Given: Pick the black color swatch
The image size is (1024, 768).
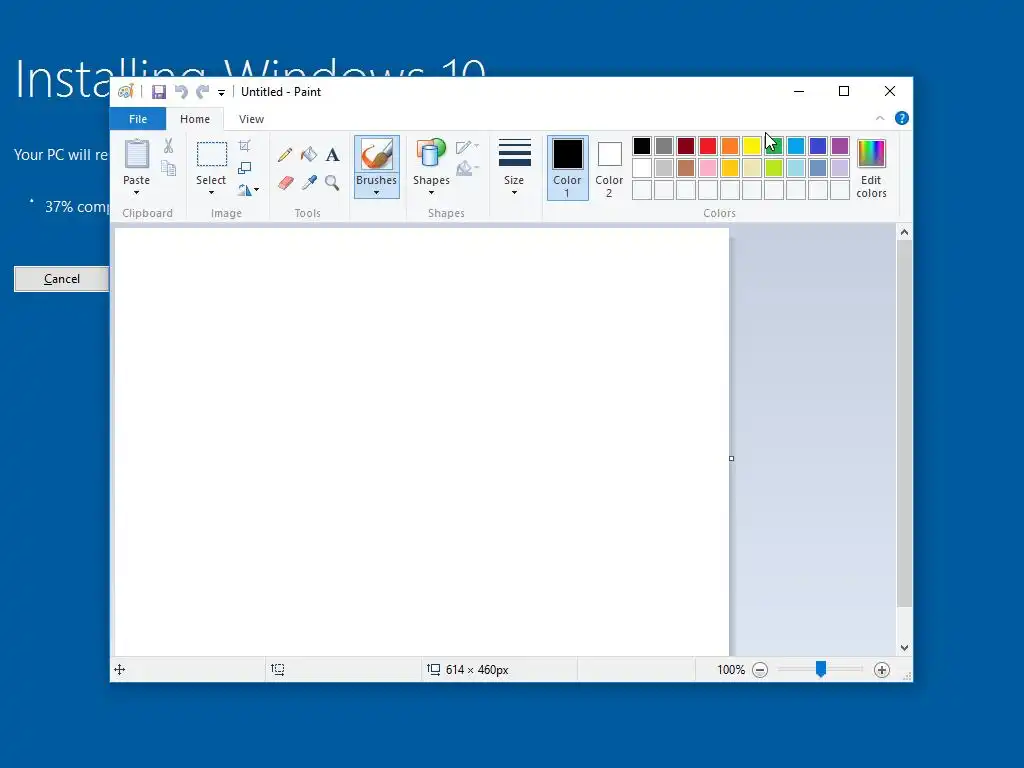Looking at the screenshot, I should point(642,146).
